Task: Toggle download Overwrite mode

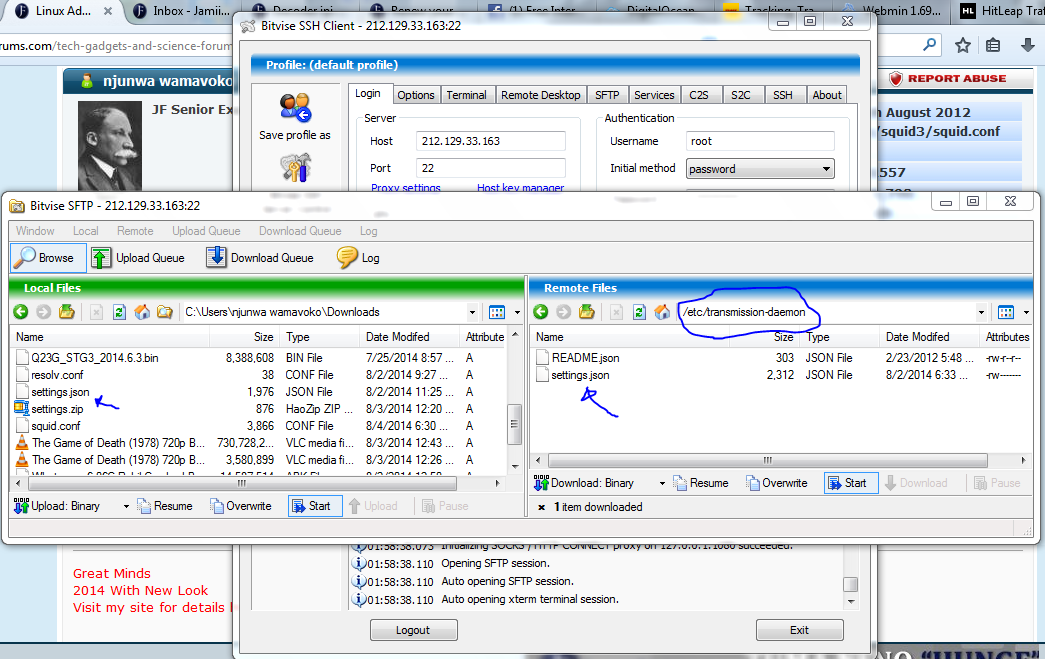Action: [776, 483]
